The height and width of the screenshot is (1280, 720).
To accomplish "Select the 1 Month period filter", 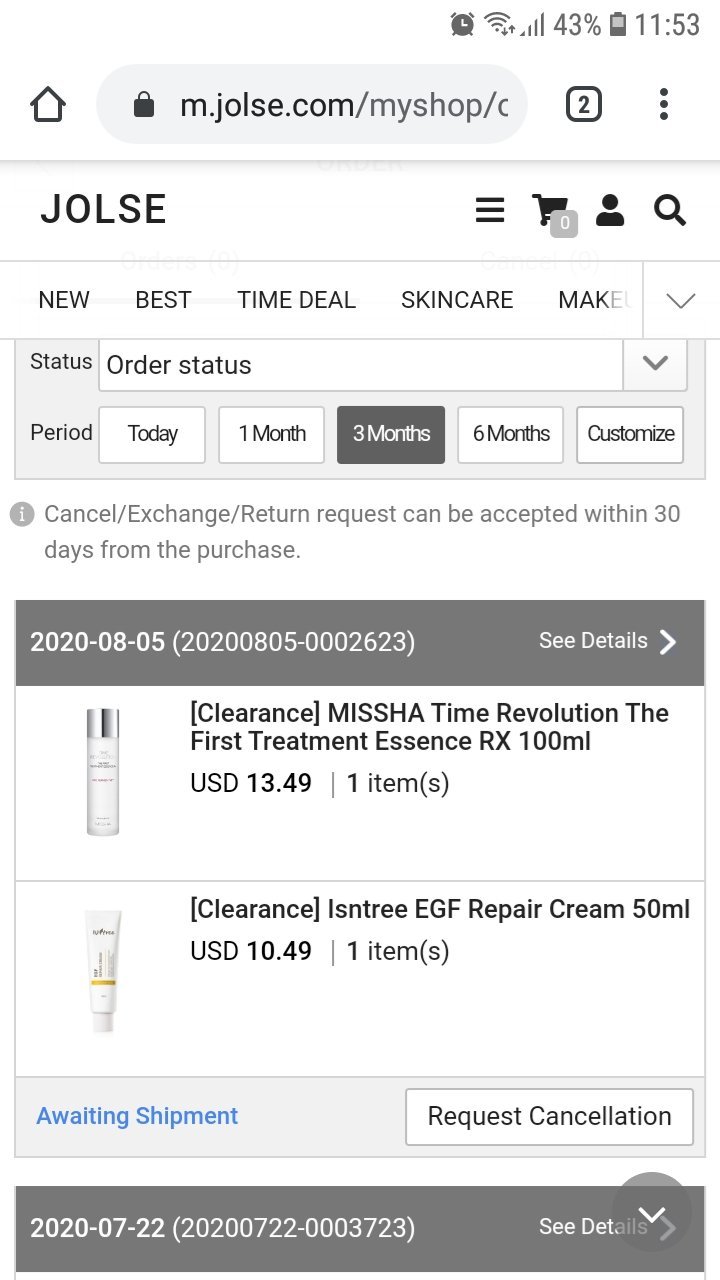I will click(271, 434).
